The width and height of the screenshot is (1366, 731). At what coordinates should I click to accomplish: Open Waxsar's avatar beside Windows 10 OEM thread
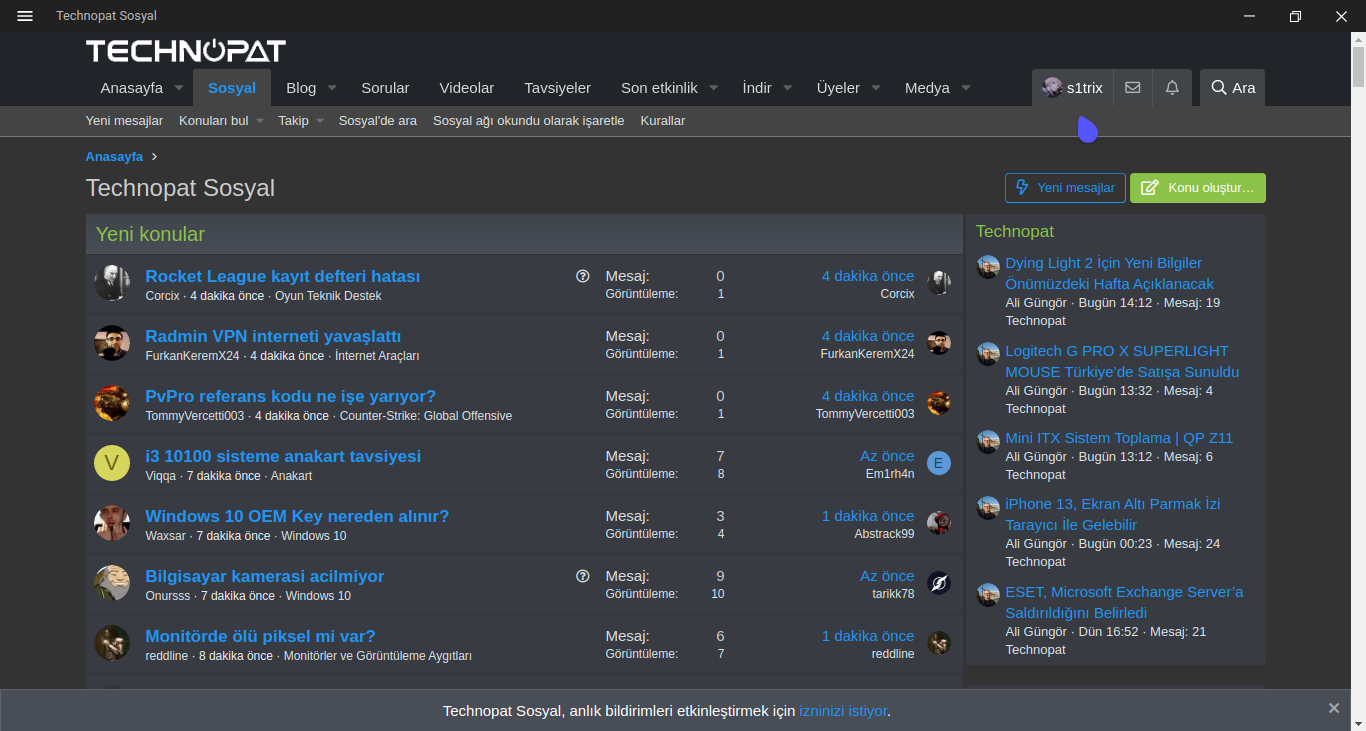[112, 523]
